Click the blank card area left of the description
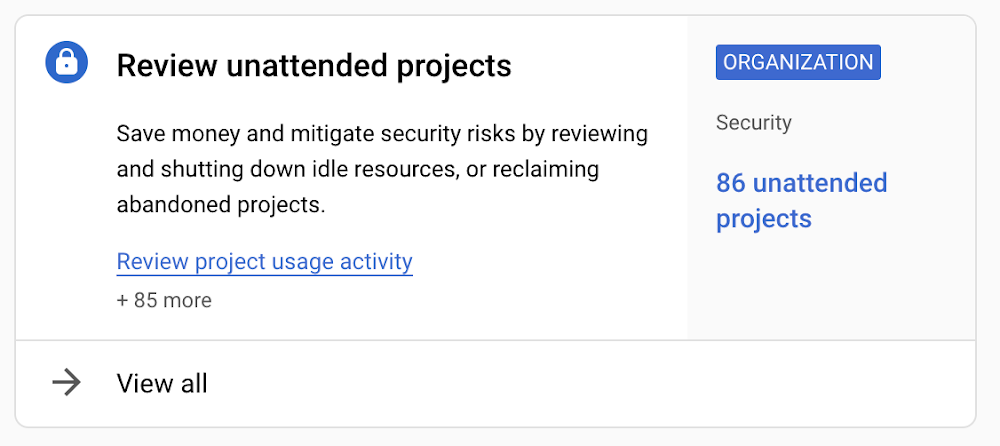 (67, 200)
